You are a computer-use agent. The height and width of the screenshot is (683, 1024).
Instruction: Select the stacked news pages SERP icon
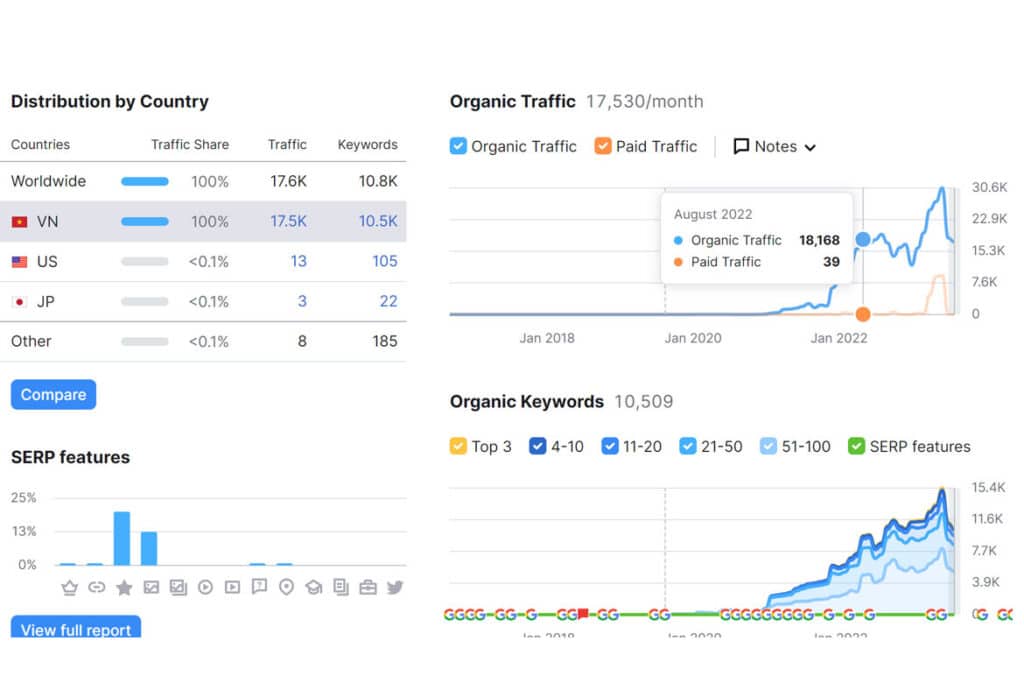point(341,587)
